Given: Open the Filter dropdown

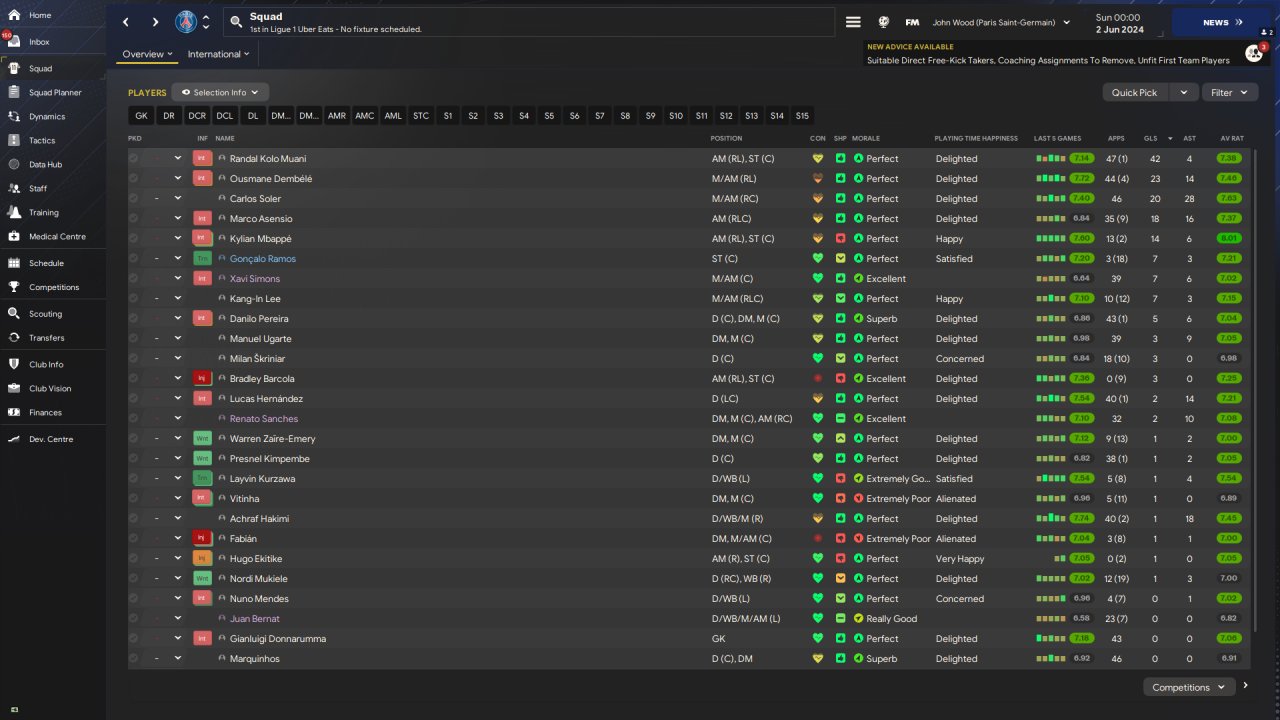Looking at the screenshot, I should 1230,92.
